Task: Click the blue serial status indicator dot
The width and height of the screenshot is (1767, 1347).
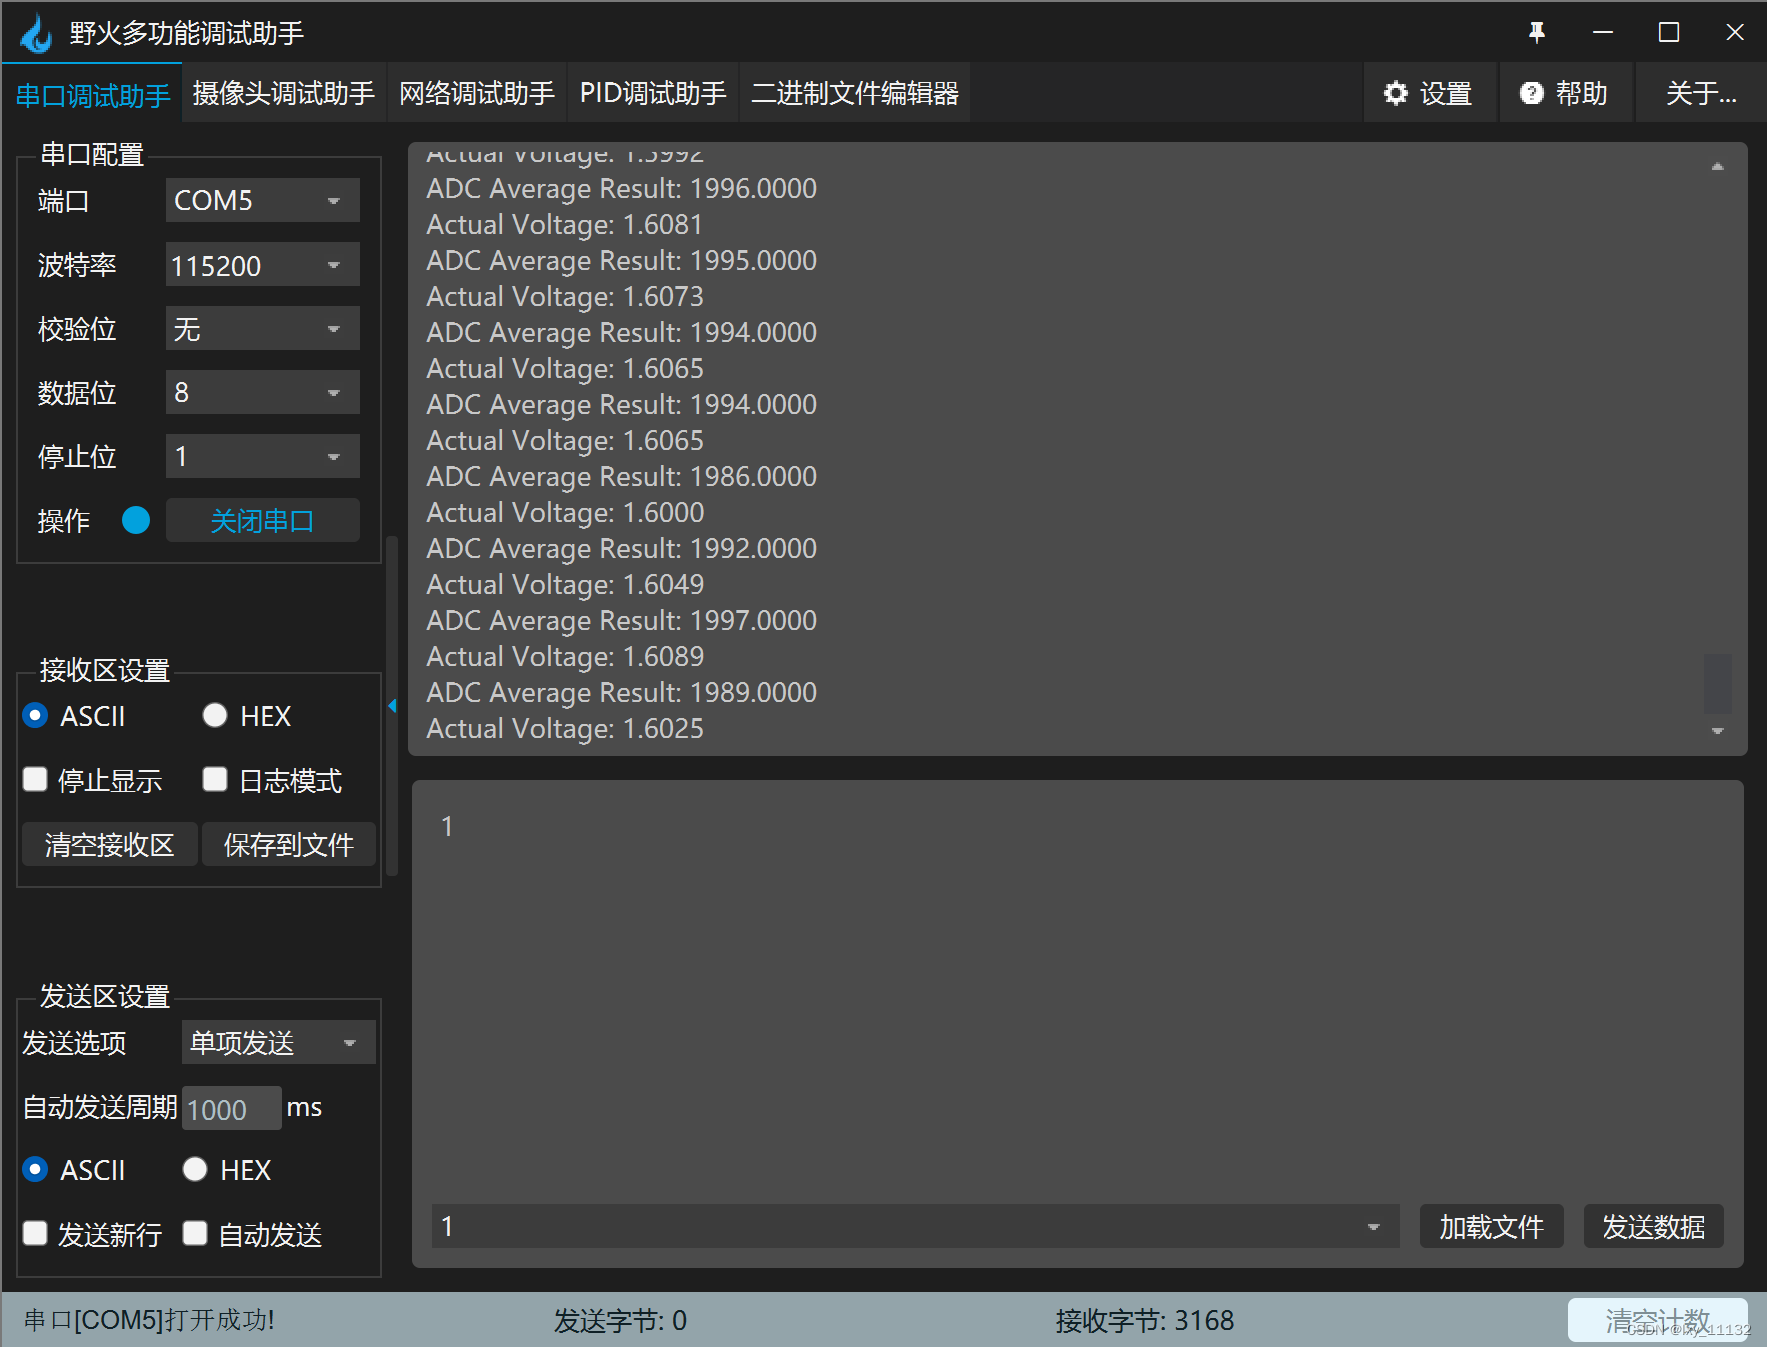Action: click(x=135, y=520)
